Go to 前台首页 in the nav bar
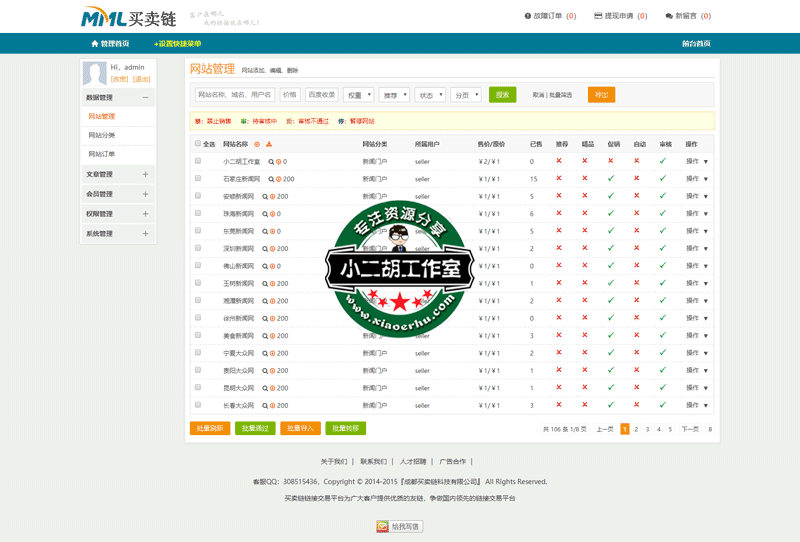This screenshot has height=542, width=800. pos(696,44)
